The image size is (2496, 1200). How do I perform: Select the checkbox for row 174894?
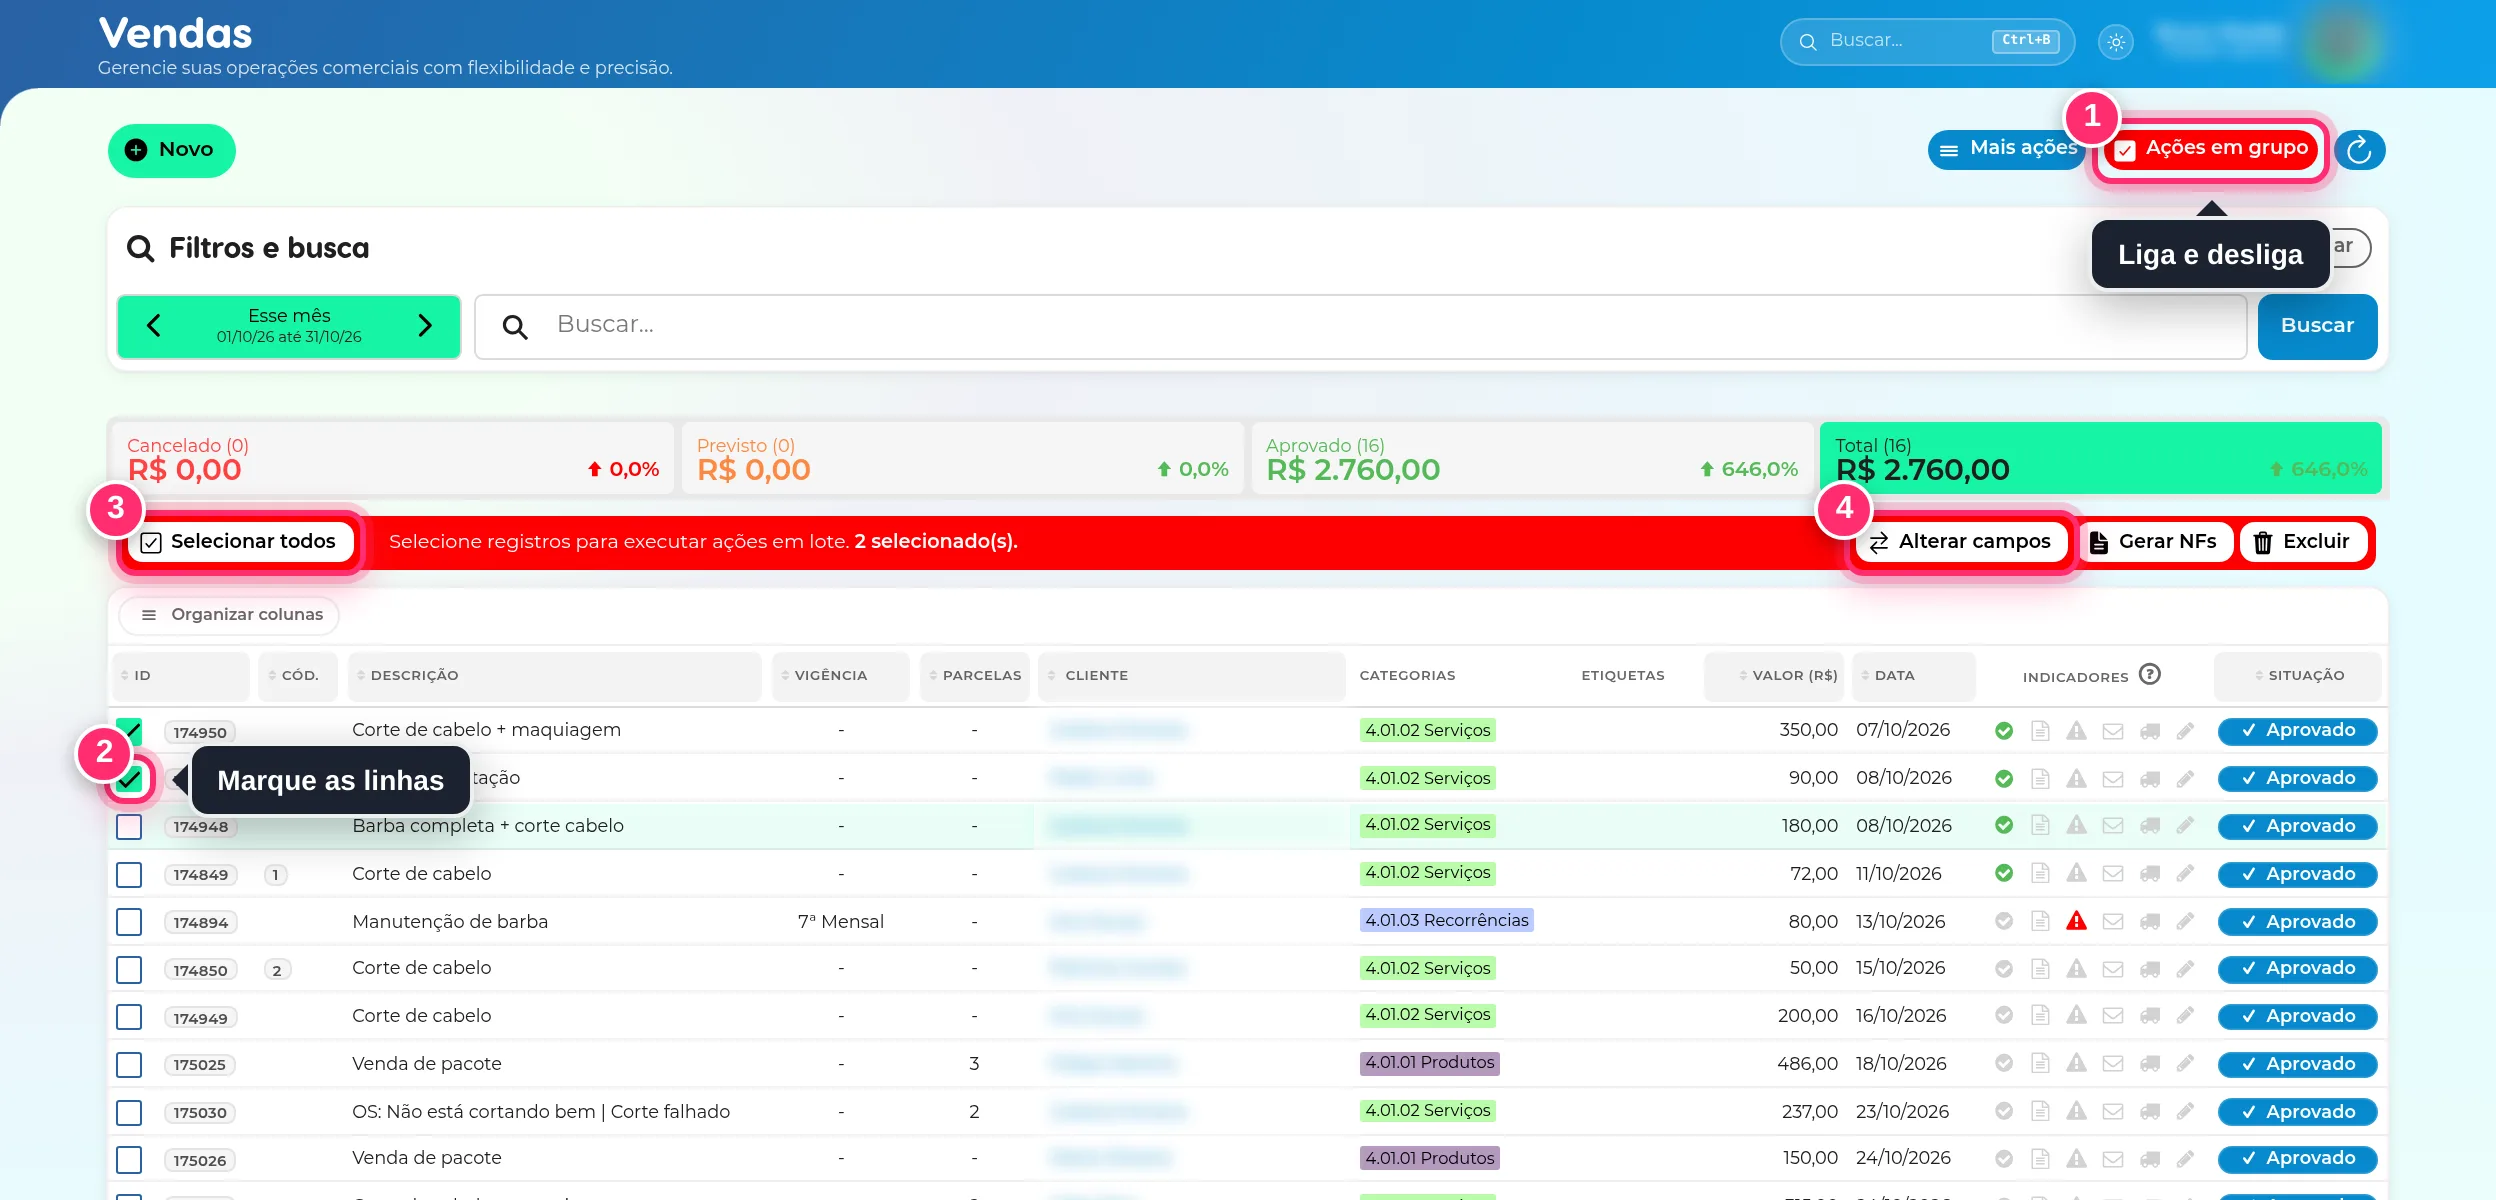[x=129, y=922]
